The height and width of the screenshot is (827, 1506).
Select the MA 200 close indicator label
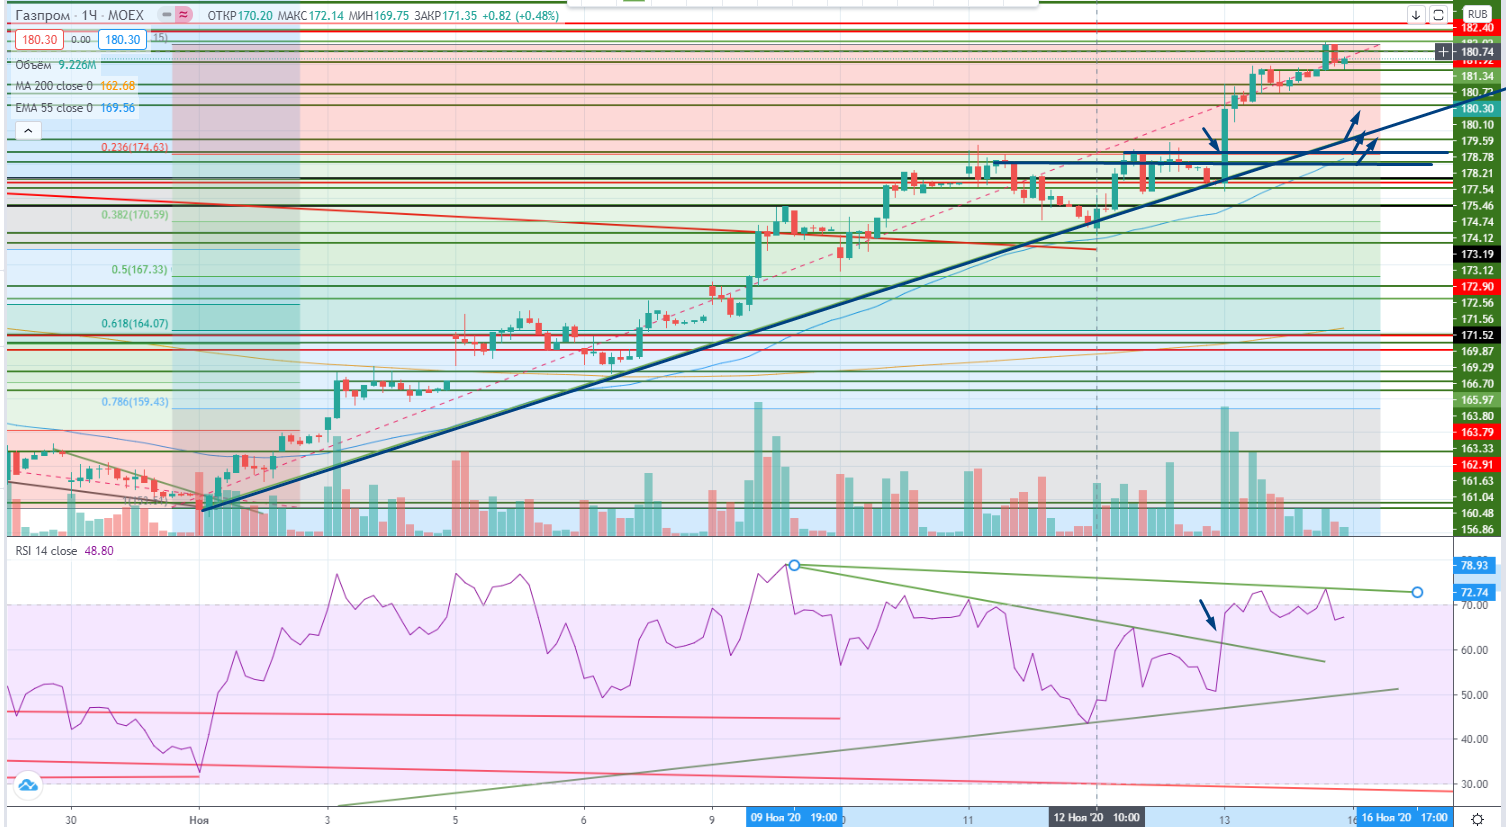pyautogui.click(x=53, y=86)
